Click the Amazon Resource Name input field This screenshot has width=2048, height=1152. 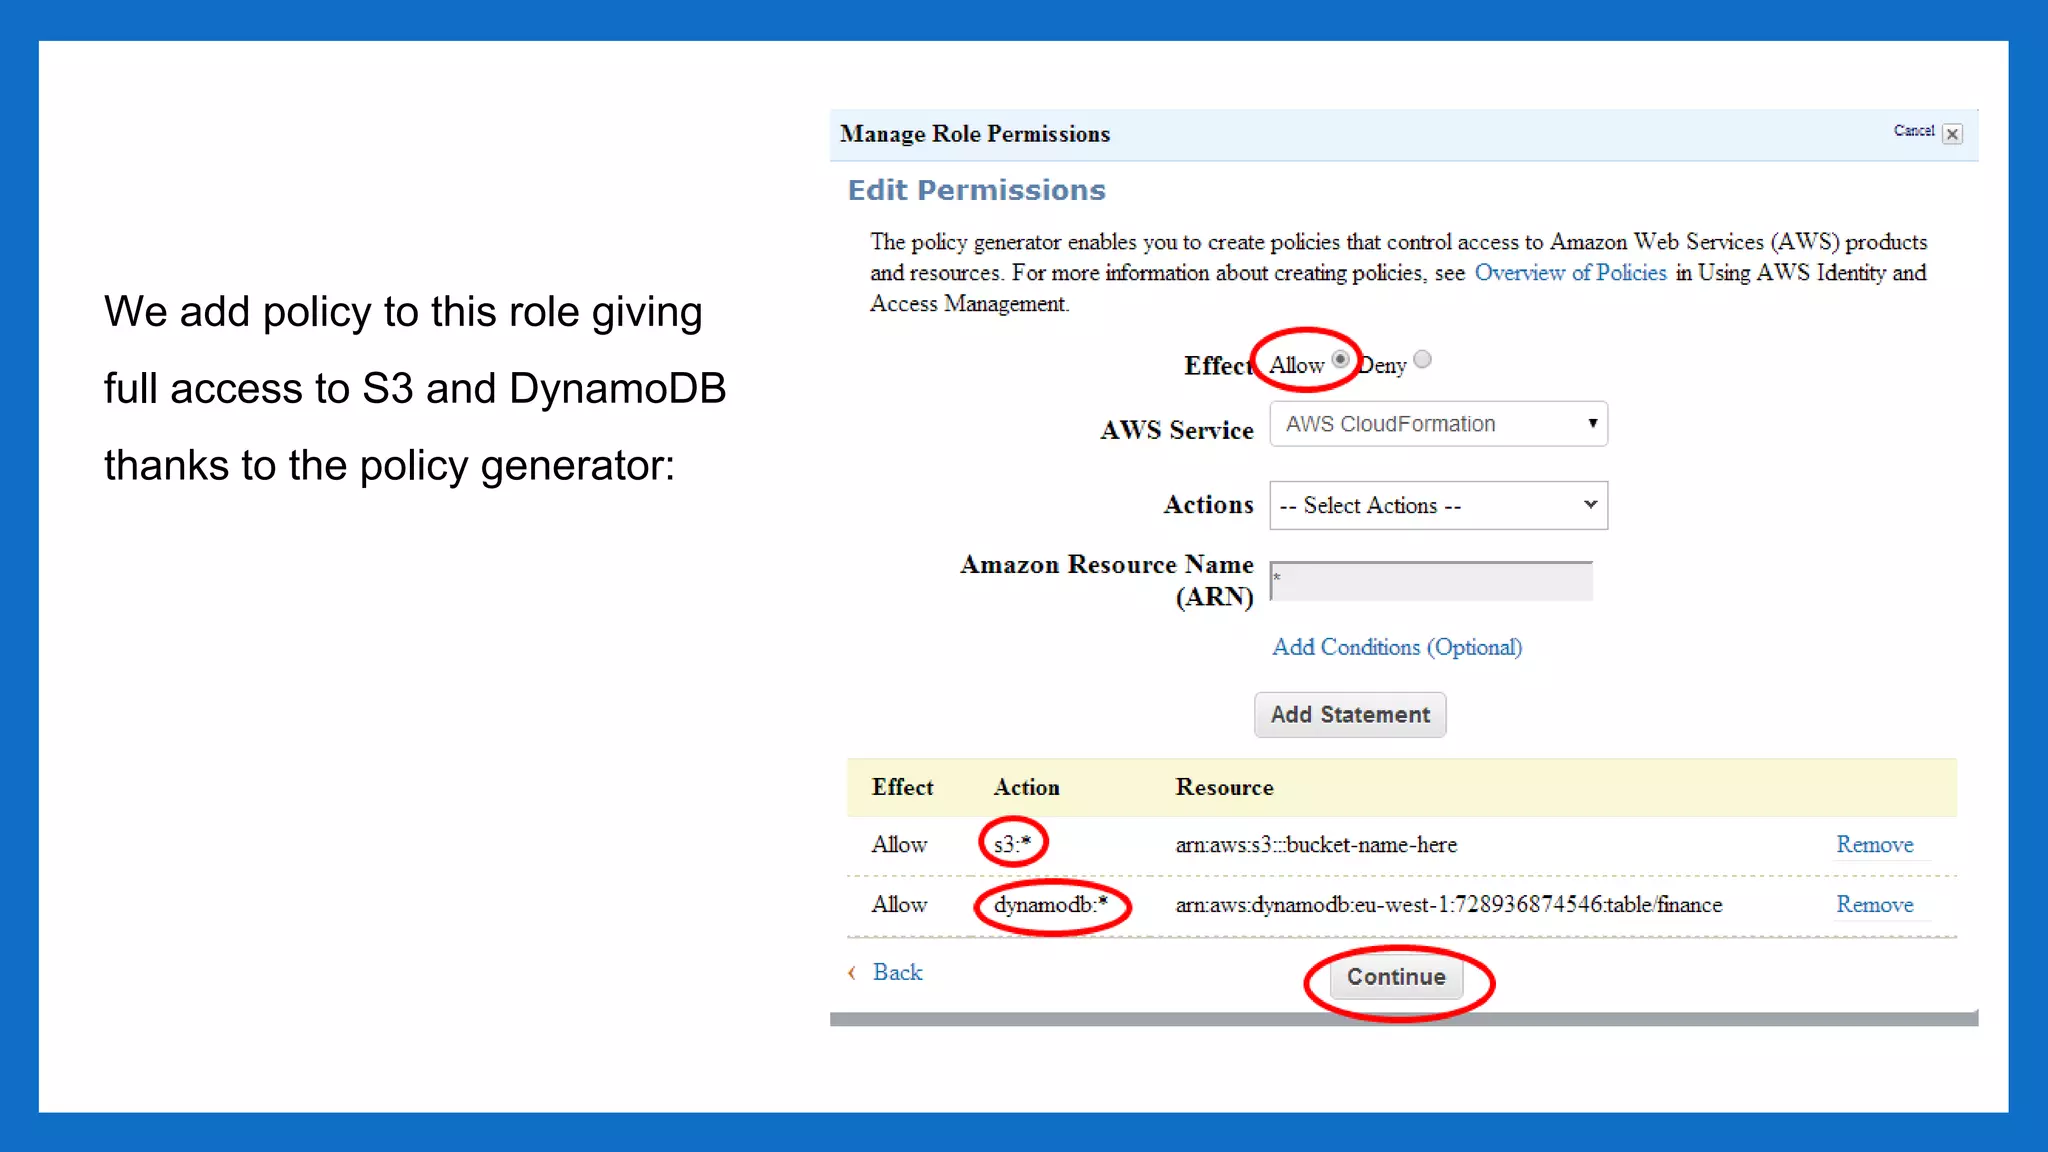(x=1431, y=581)
